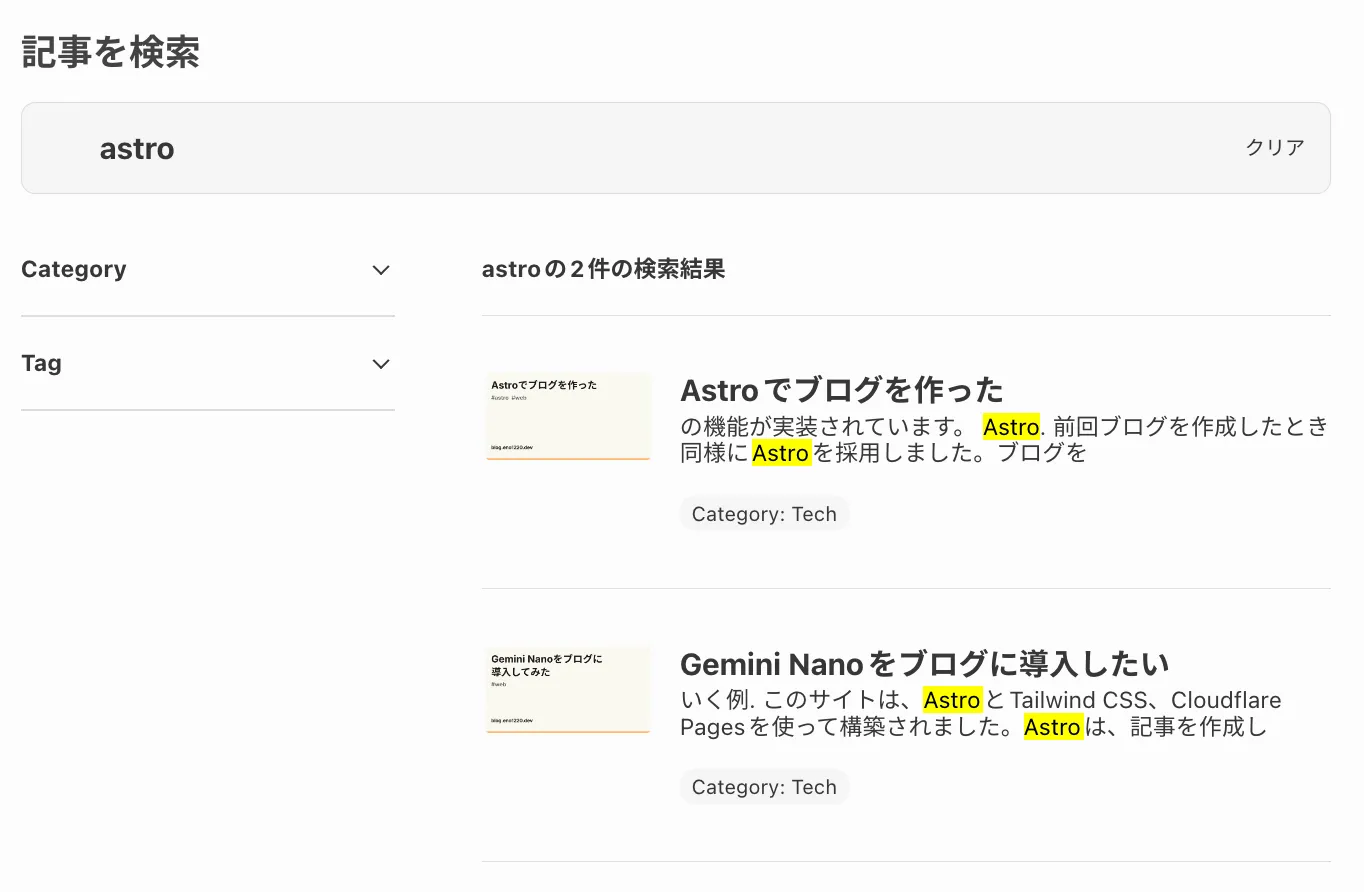Viewport: 1364px width, 892px height.
Task: Click highlighted Astro before は、記事を作成し
Action: point(1053,727)
